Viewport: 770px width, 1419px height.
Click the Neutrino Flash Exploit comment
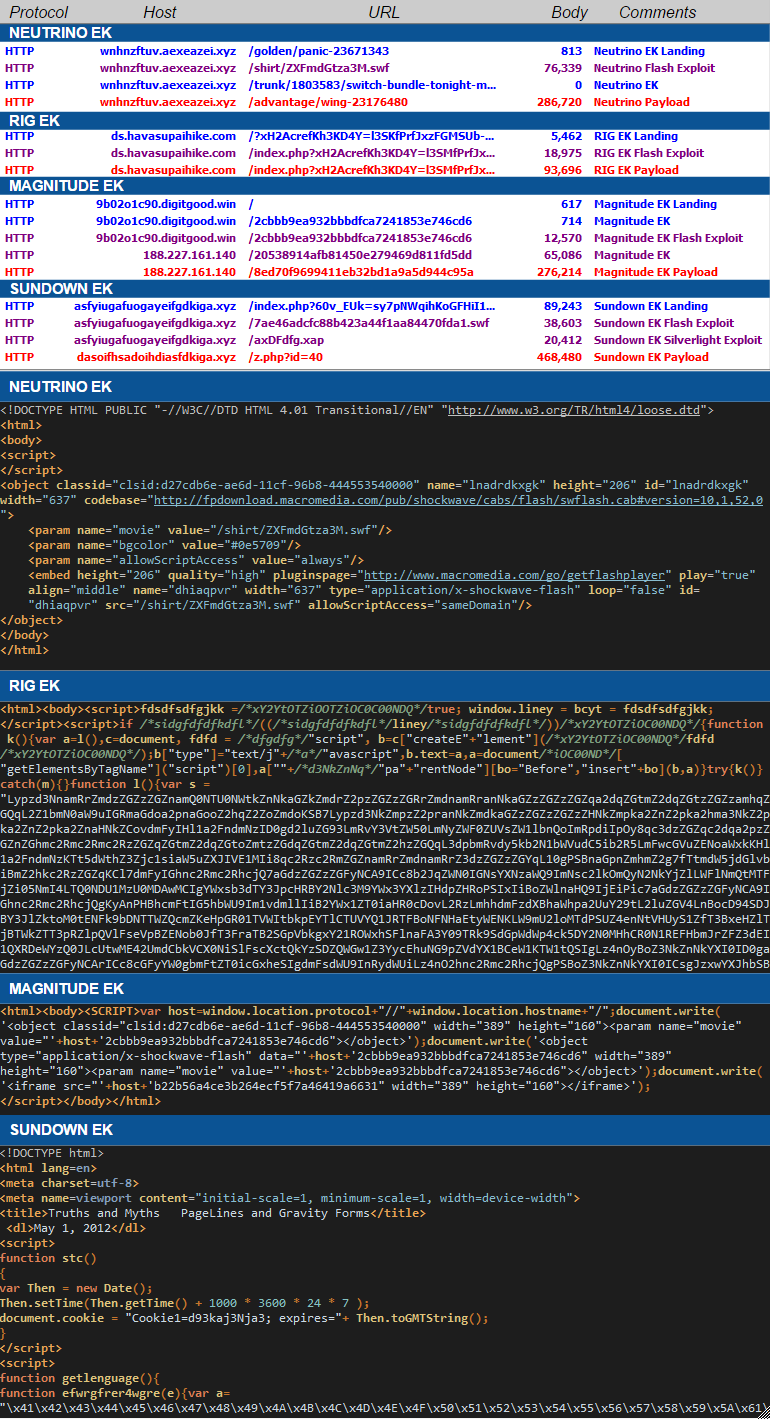654,68
